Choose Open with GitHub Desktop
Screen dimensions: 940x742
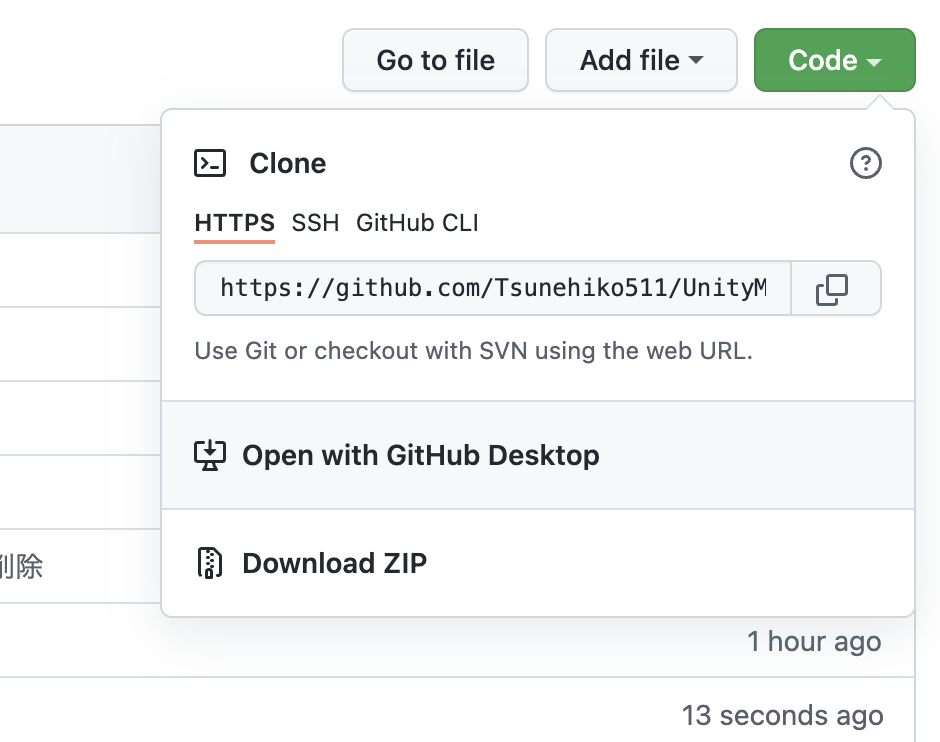tap(538, 455)
